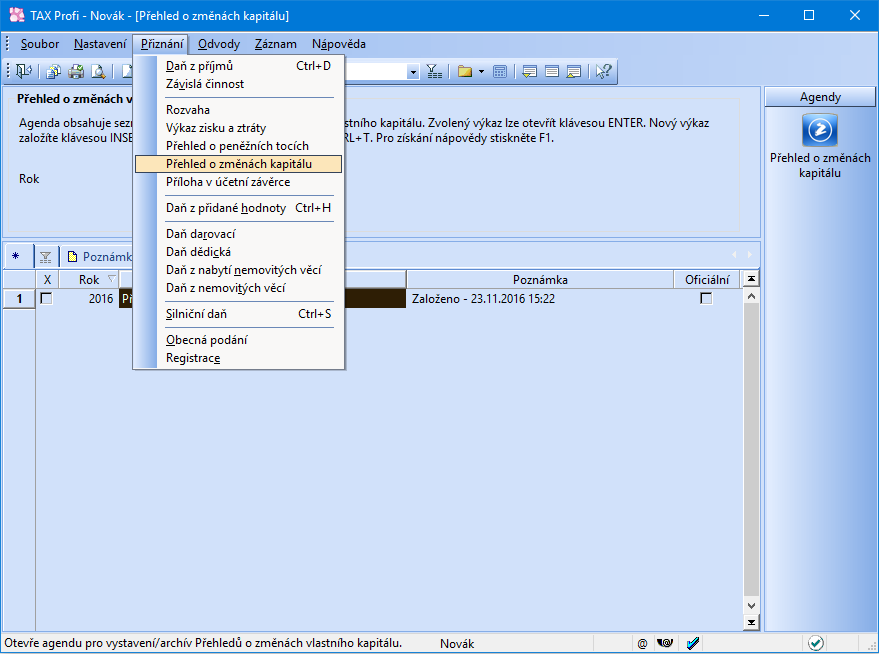Choose highlighted Přehled o změnách kapitálu entry
This screenshot has height=654, width=879.
pyautogui.click(x=239, y=164)
